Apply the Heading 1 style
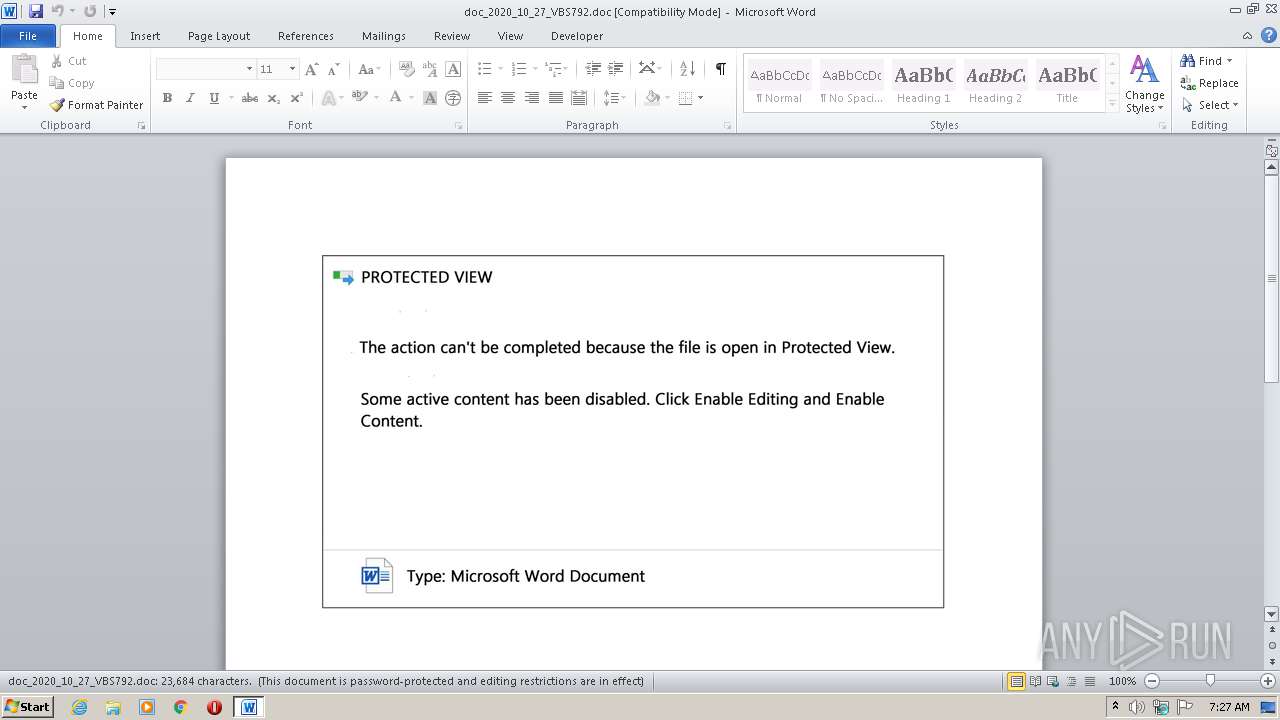The image size is (1280, 720). point(923,84)
